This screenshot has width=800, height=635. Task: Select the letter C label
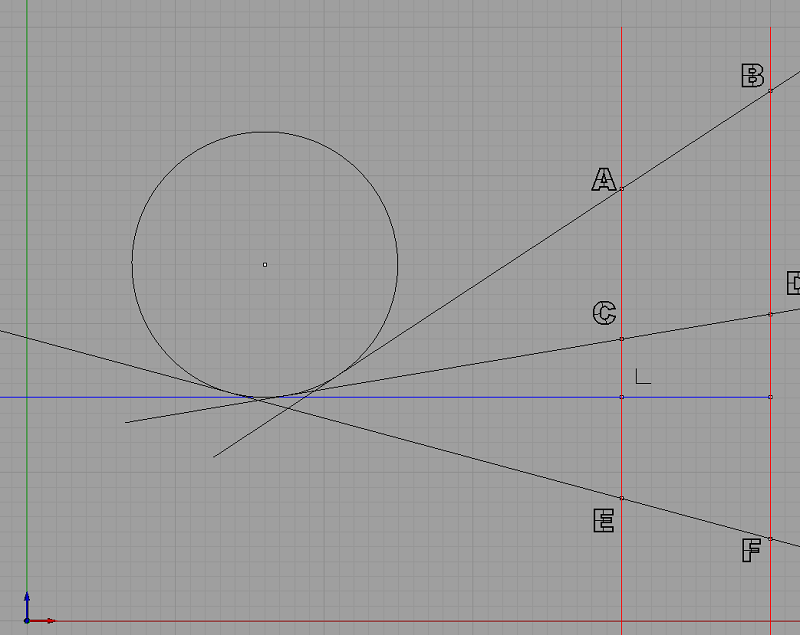[605, 313]
